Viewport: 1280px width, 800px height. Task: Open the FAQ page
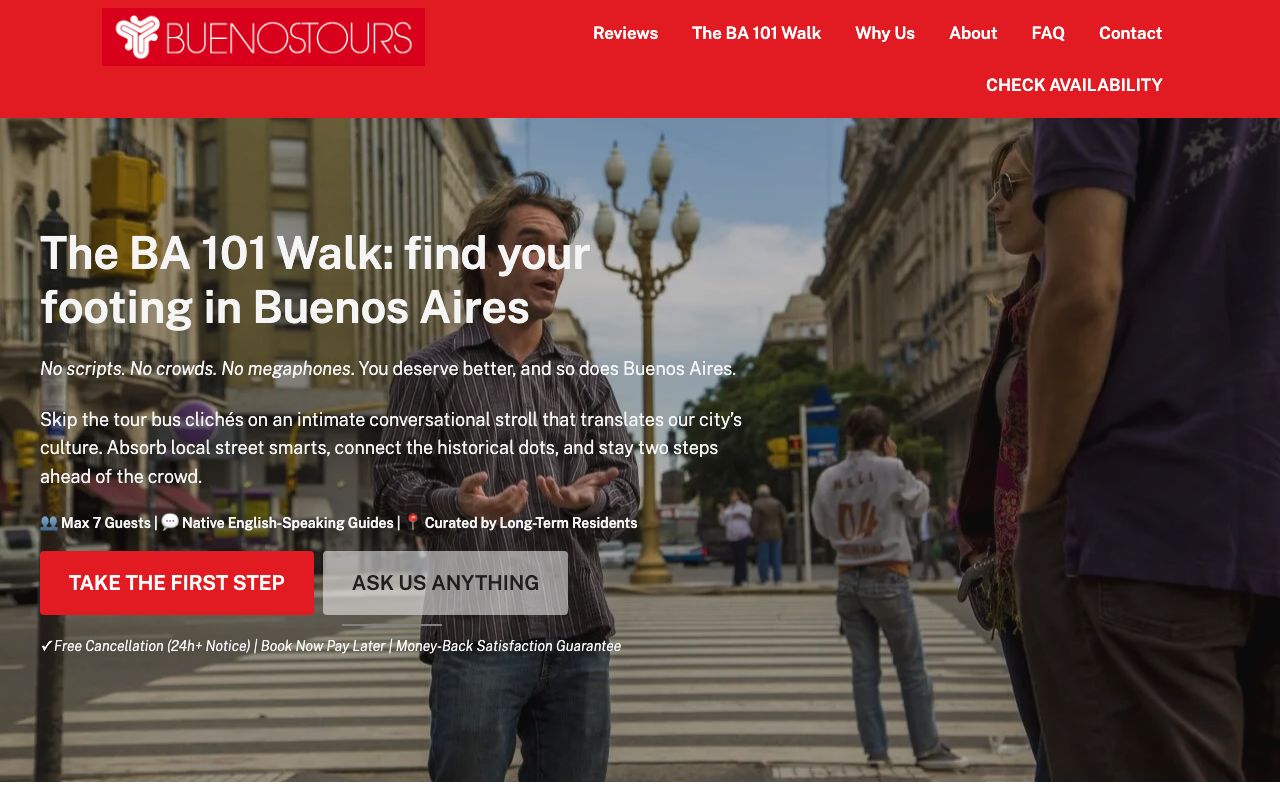click(1048, 33)
